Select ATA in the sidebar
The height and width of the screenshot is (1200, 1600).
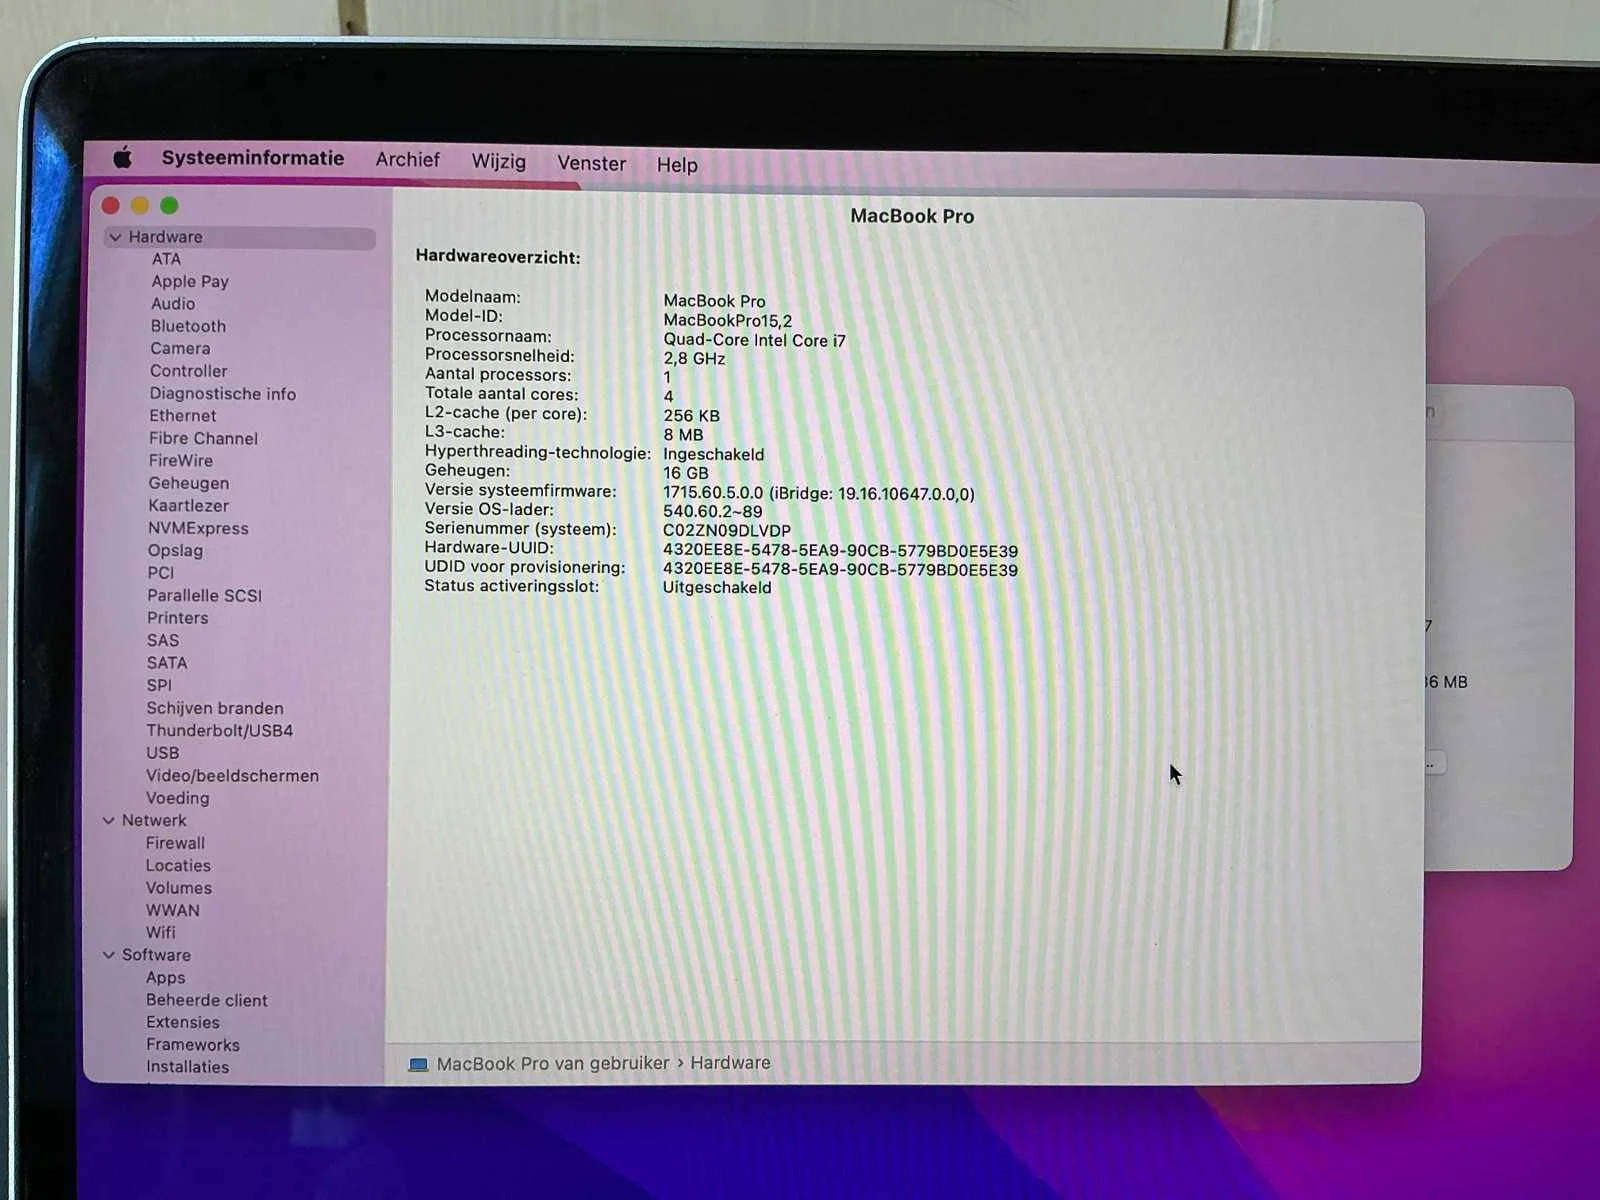point(166,259)
